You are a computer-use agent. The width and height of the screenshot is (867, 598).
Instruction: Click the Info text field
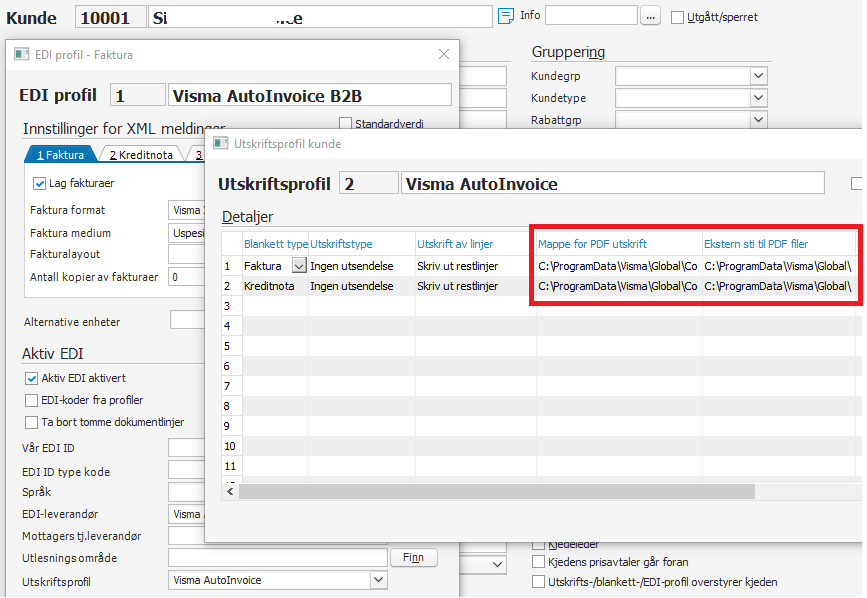point(591,15)
